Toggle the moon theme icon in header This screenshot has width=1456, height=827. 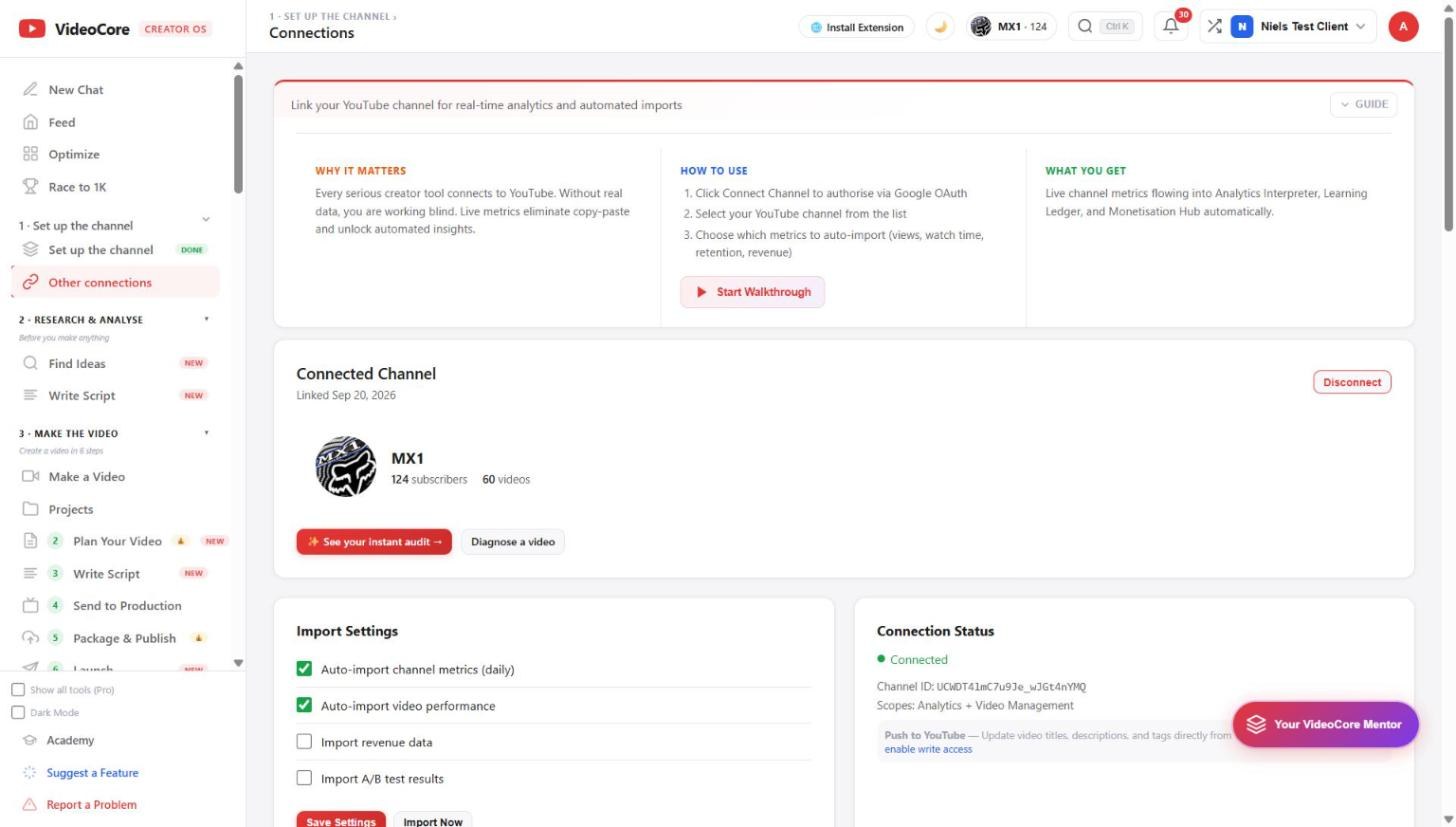click(940, 27)
